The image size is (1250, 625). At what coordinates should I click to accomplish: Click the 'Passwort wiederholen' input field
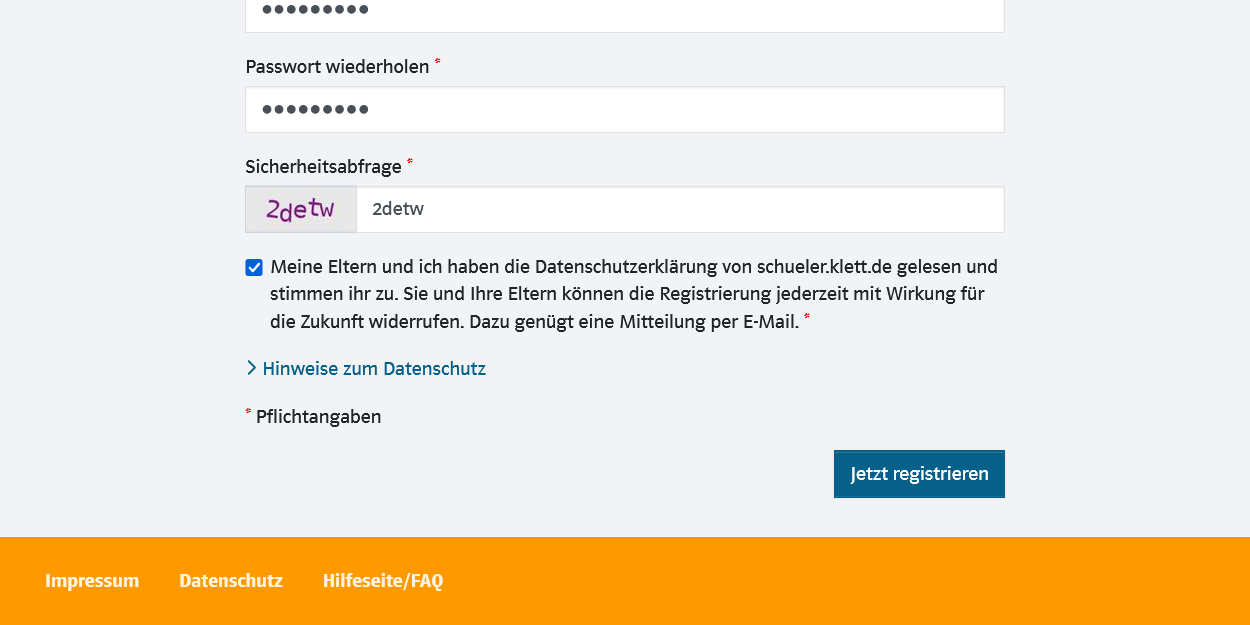click(625, 109)
